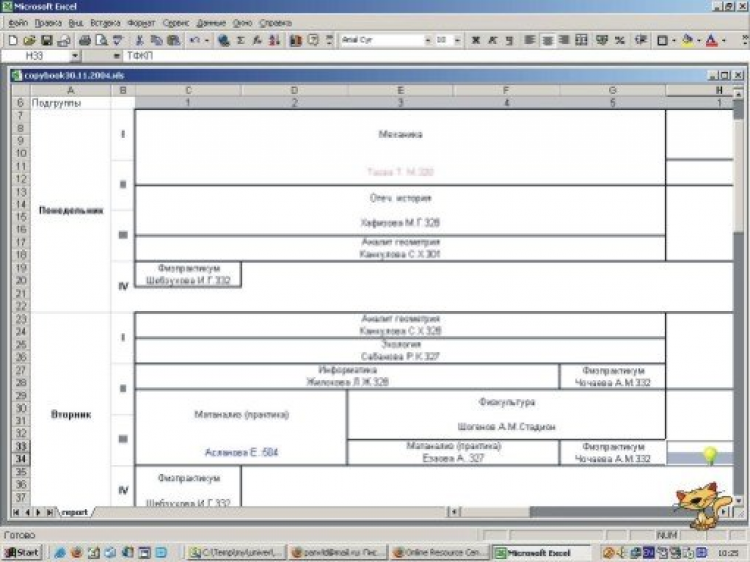Select row 19 header

click(21, 268)
